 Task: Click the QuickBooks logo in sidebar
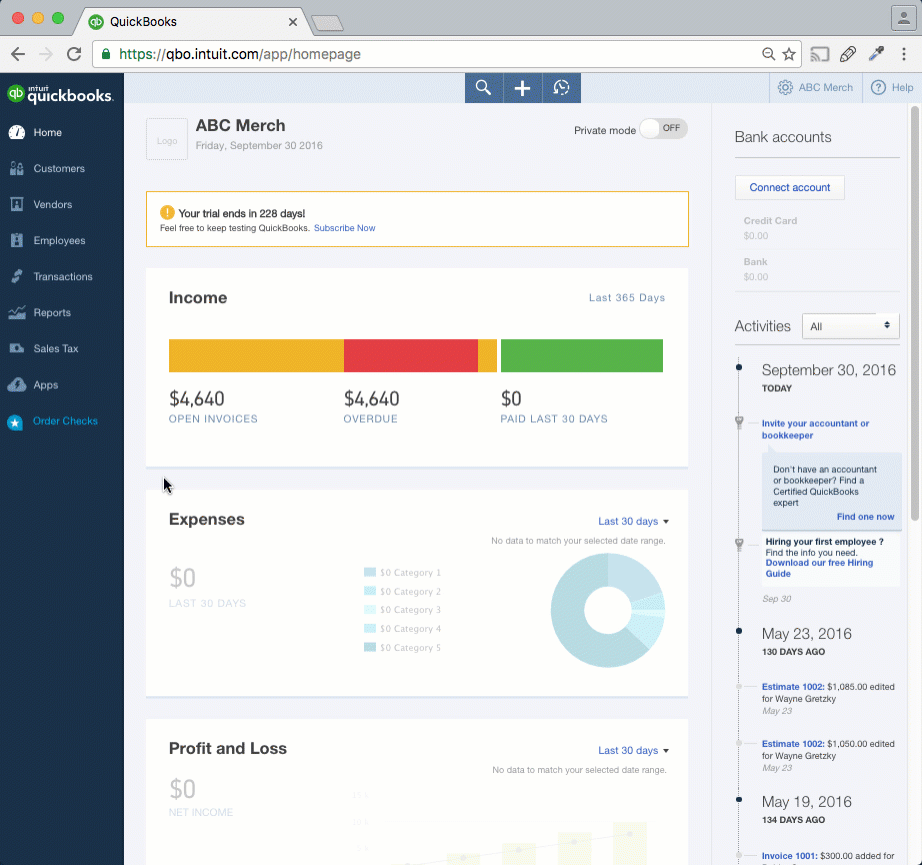pyautogui.click(x=60, y=94)
